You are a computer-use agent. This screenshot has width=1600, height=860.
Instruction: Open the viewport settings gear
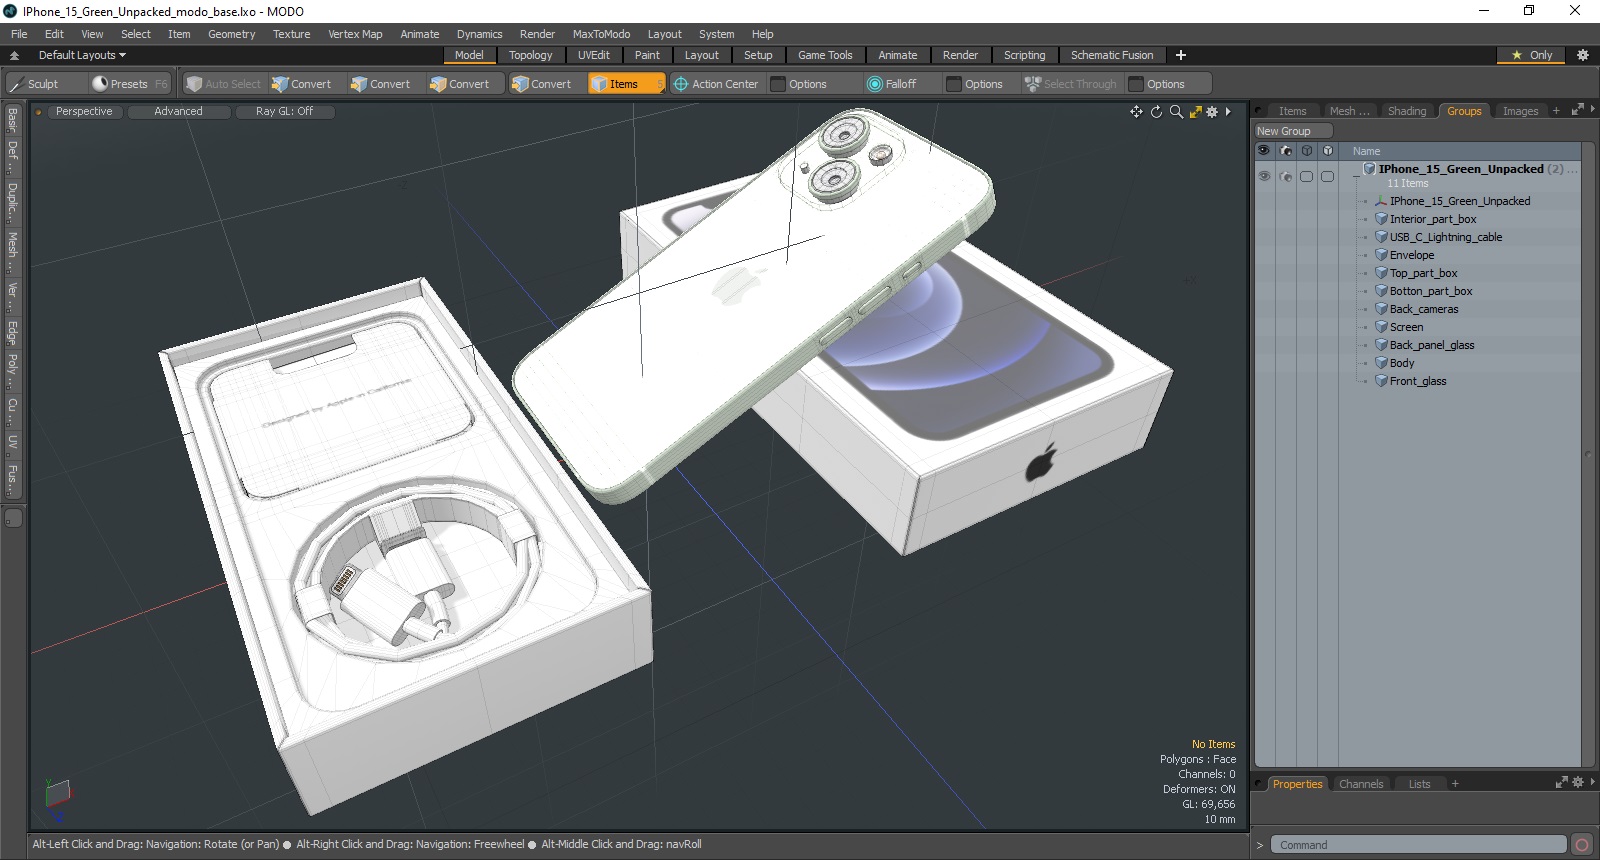click(1212, 112)
